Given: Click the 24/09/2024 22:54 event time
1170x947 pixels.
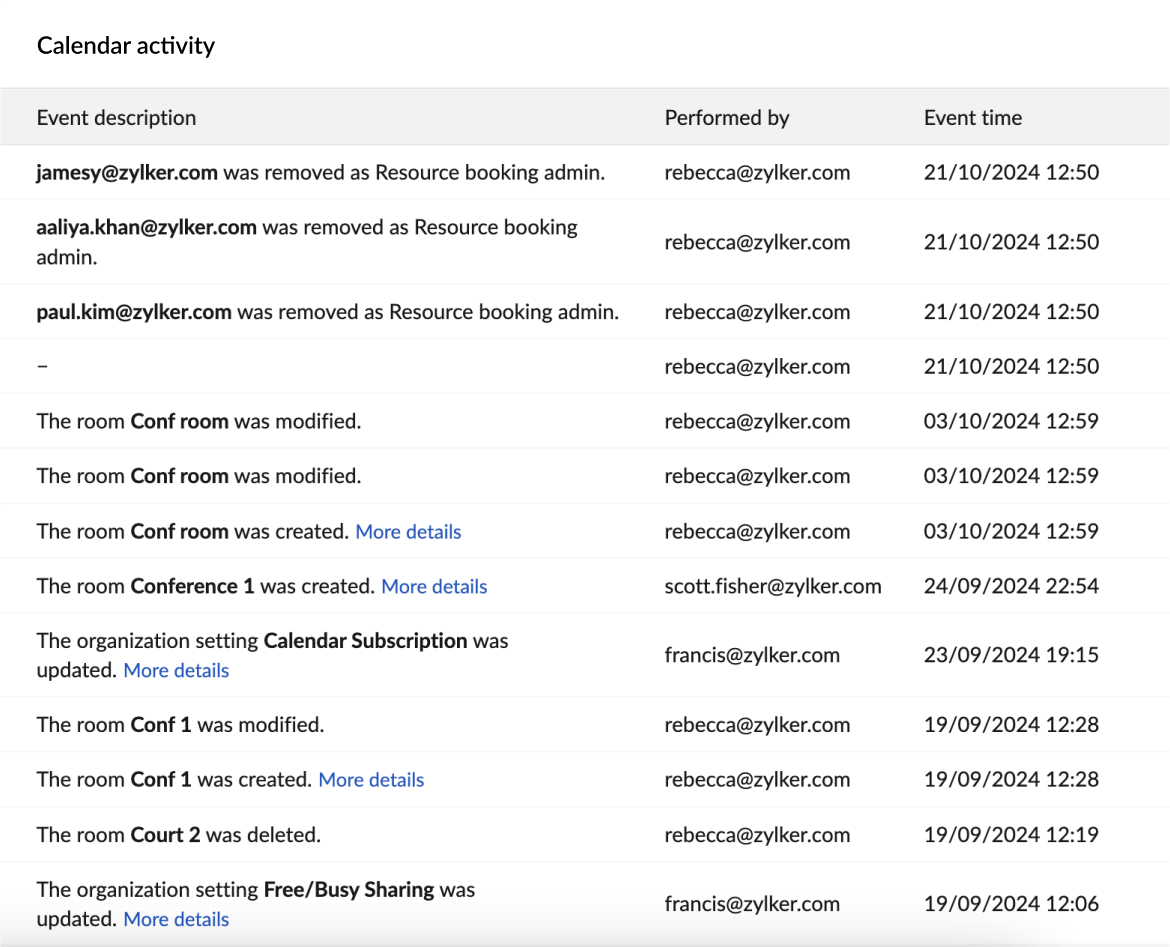Looking at the screenshot, I should [1010, 587].
